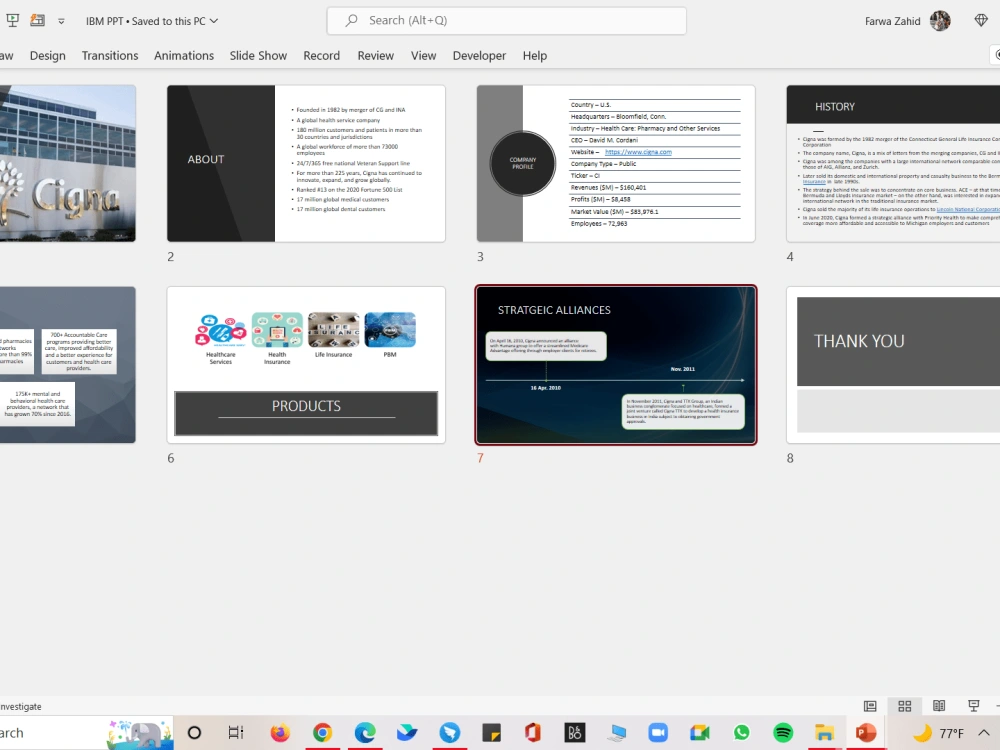
Task: Switch to Slide Sorter view via status bar icon
Action: [904, 705]
